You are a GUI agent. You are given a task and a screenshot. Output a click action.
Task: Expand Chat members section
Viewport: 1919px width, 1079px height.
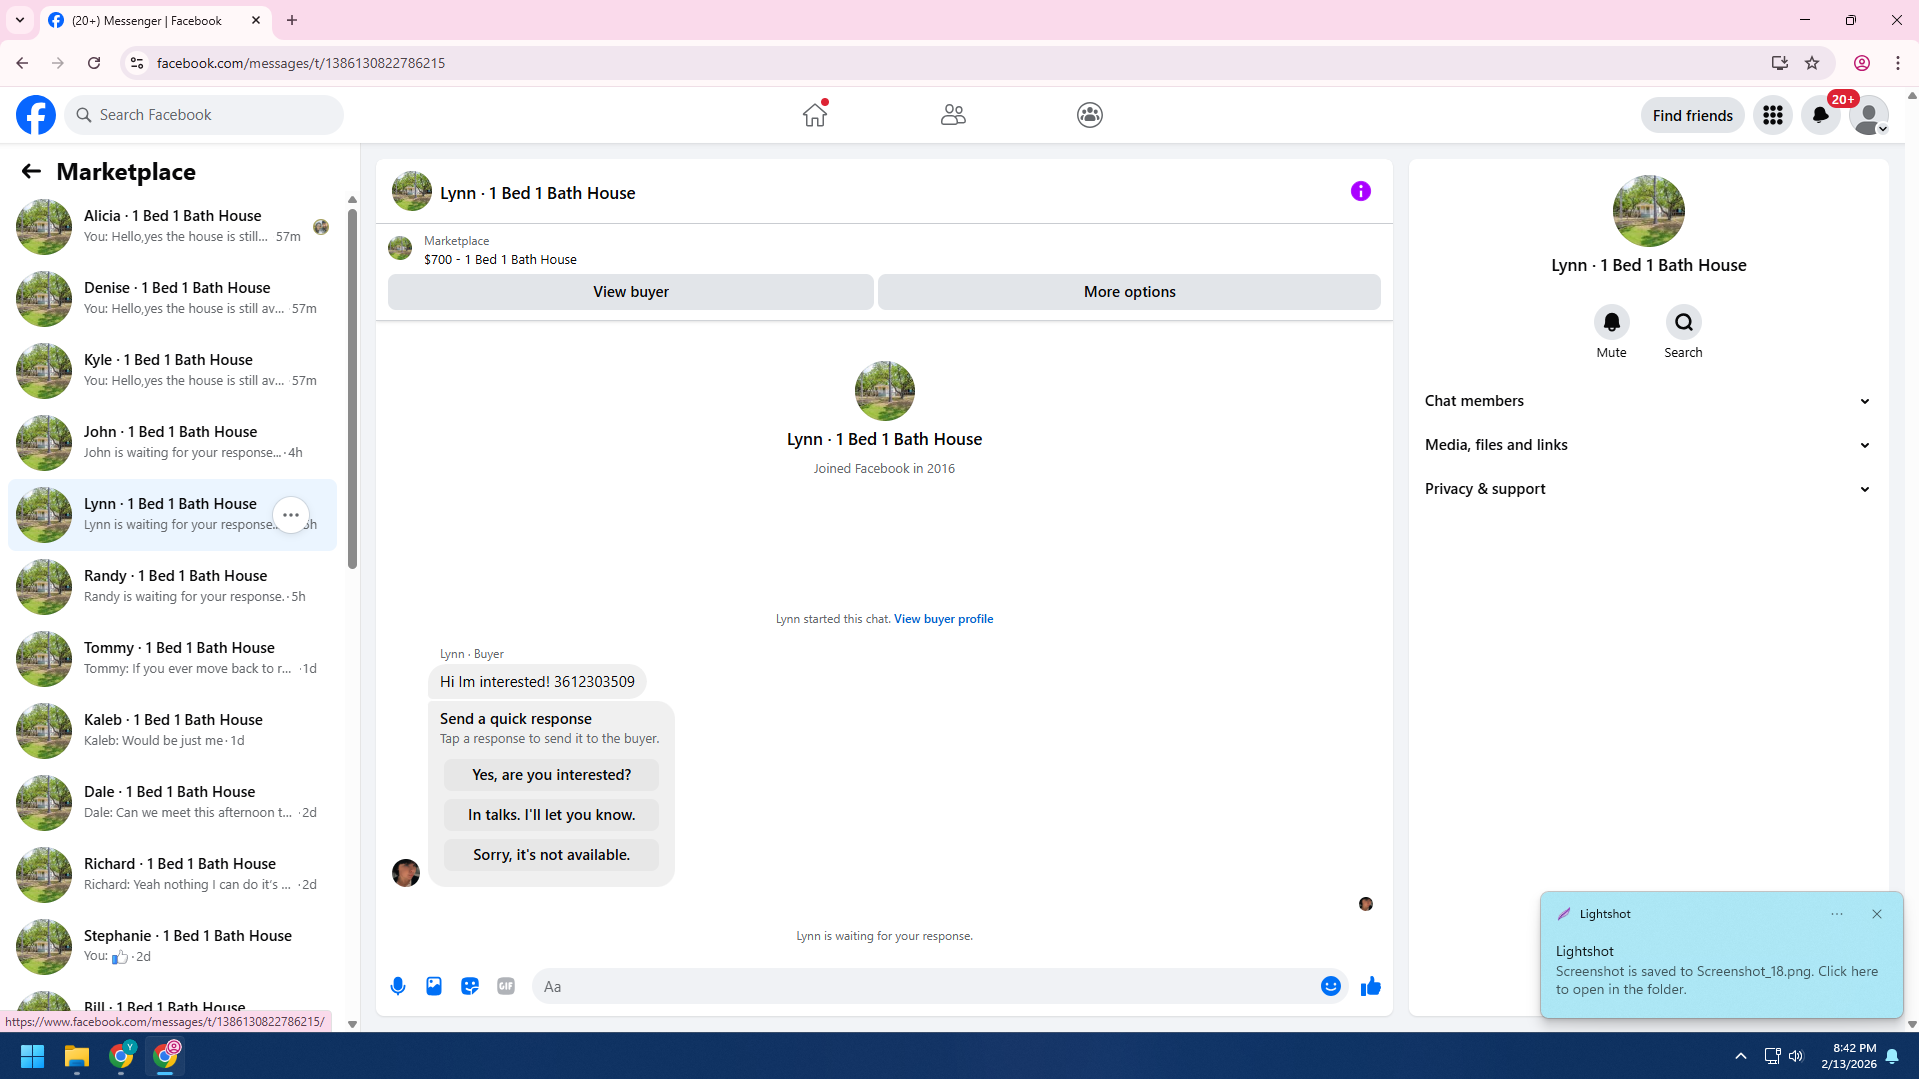pos(1648,401)
